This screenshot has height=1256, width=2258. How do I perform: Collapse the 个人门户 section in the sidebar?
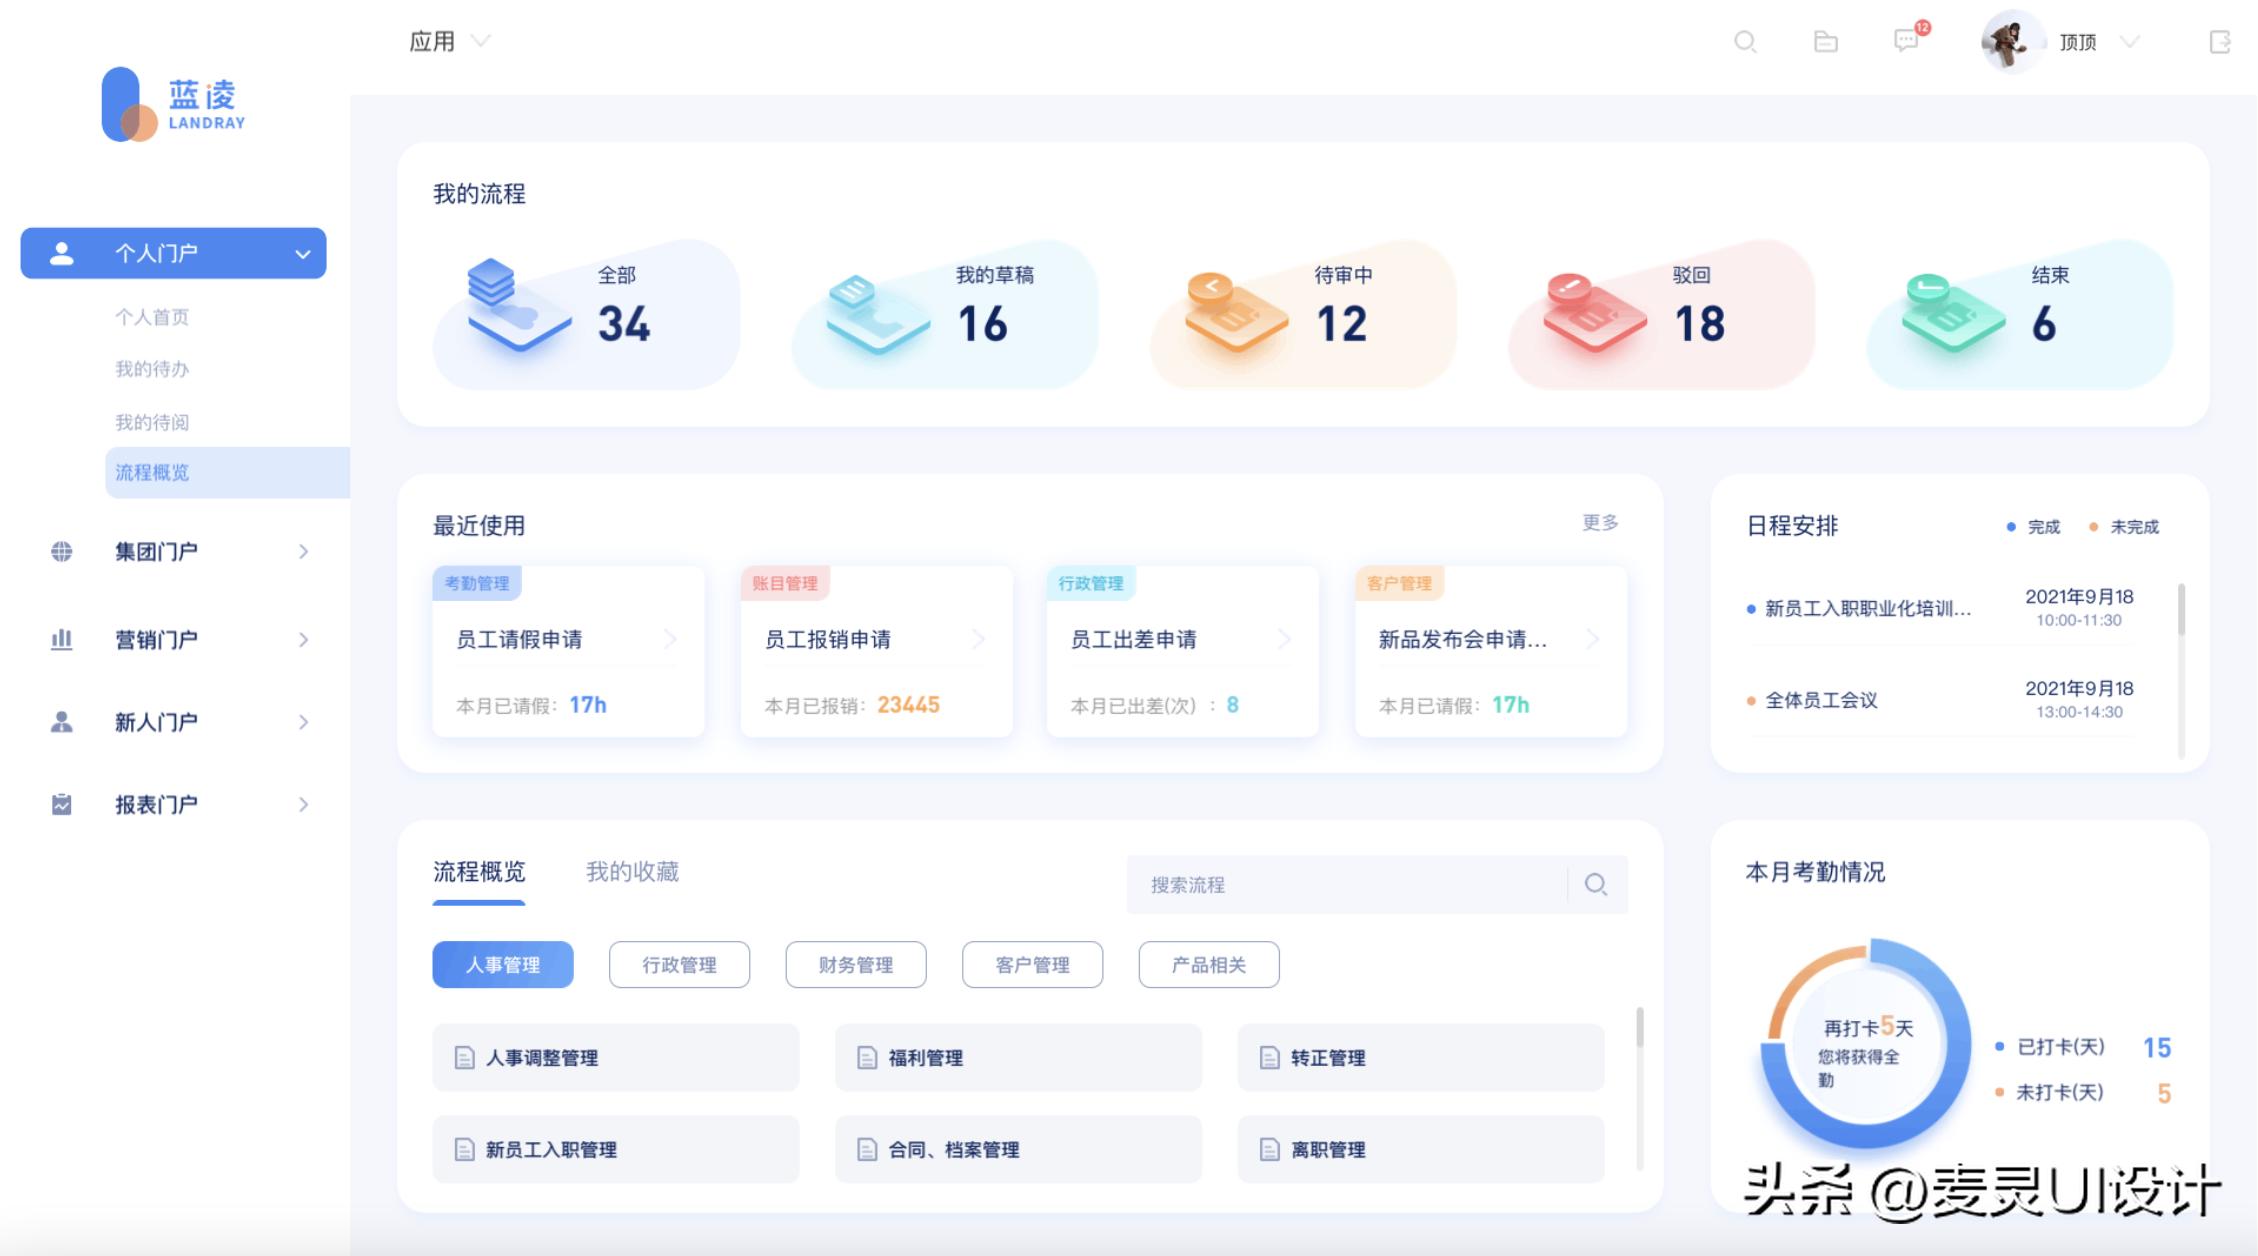coord(303,253)
